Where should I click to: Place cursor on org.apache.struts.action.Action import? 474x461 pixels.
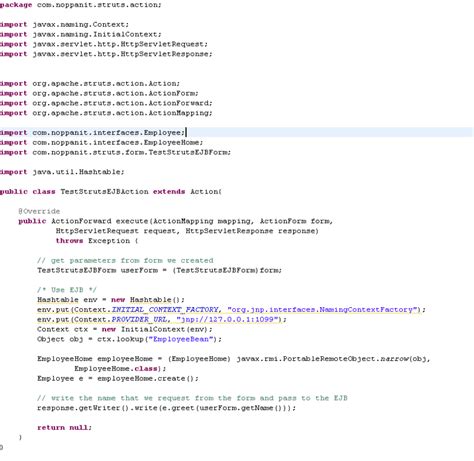90,83
